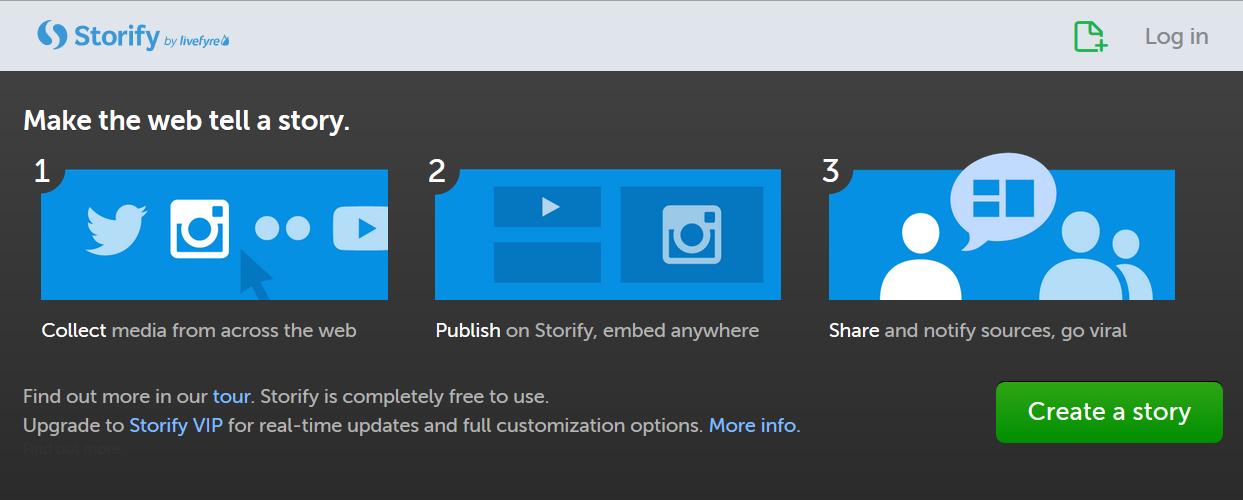Click the white person silhouette in panel 3
The image size is (1243, 500).
[x=921, y=258]
